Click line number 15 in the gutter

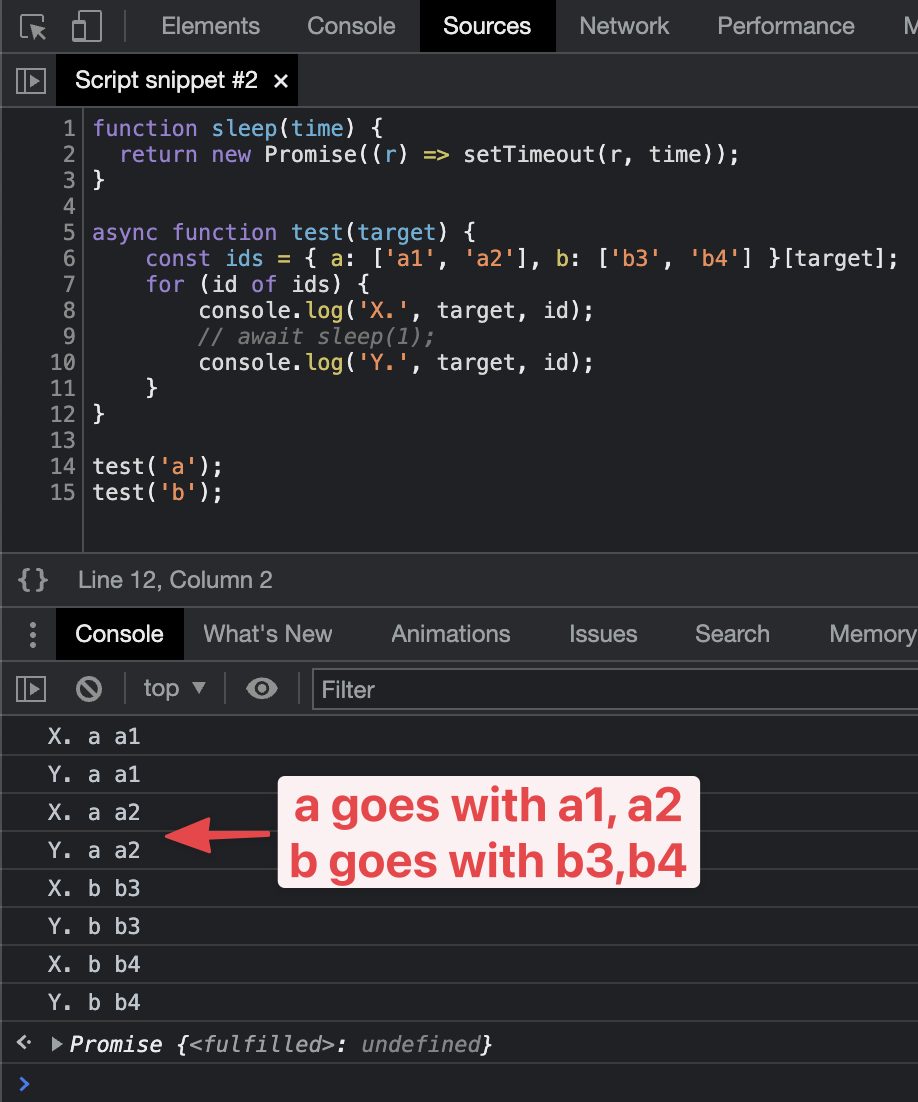click(x=63, y=493)
